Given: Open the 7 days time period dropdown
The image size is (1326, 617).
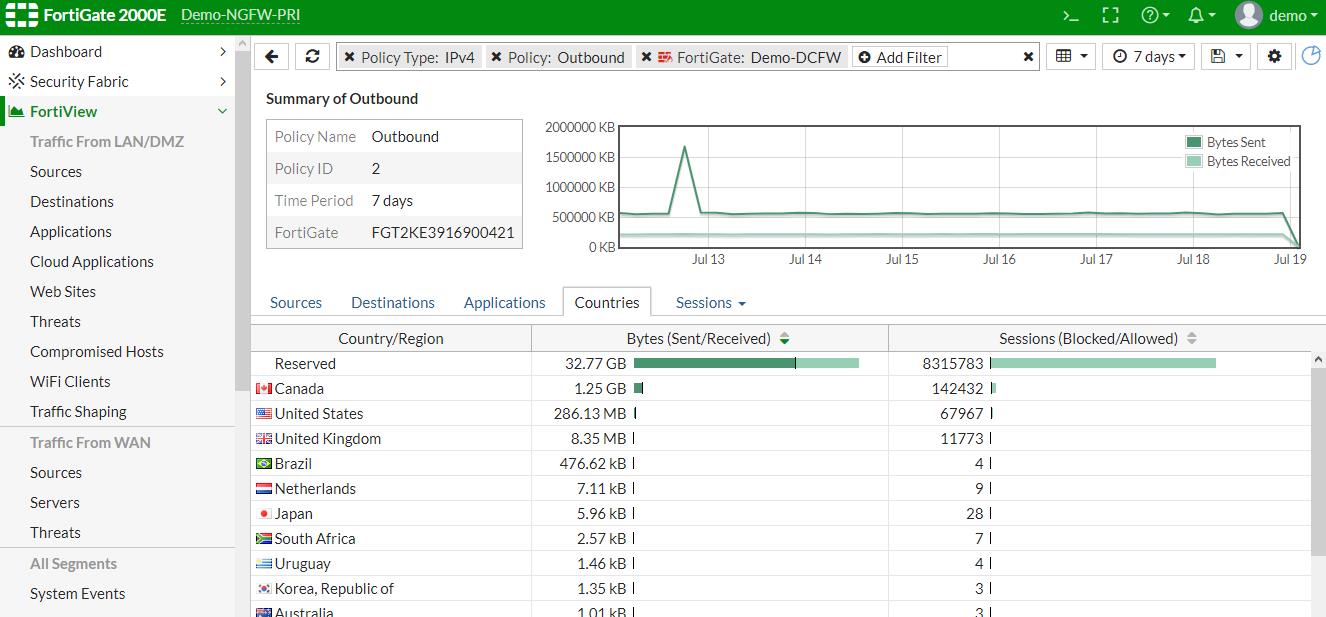Looking at the screenshot, I should [x=1149, y=57].
